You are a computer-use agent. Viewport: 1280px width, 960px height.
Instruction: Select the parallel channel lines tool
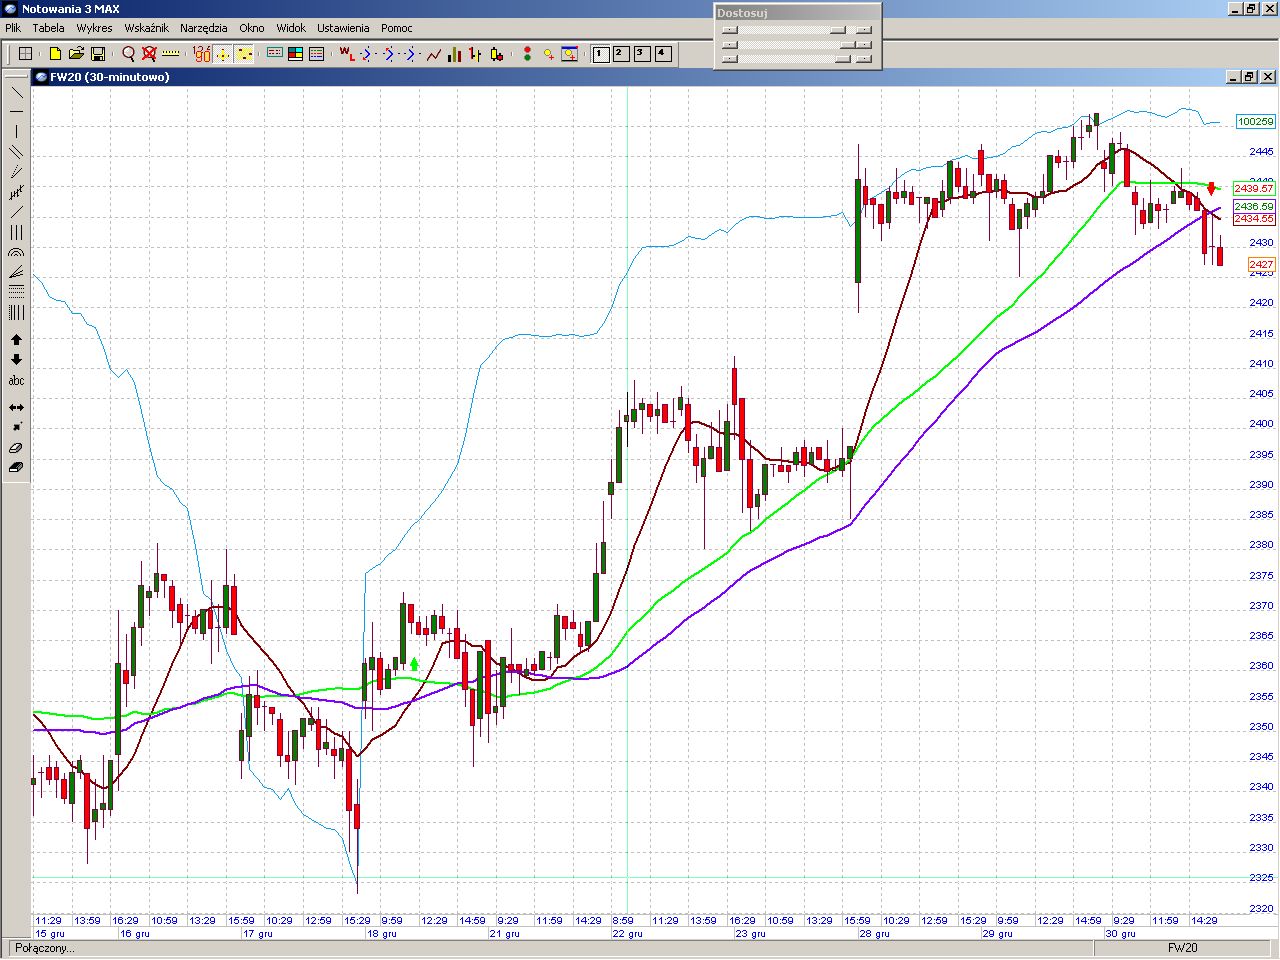pos(16,152)
